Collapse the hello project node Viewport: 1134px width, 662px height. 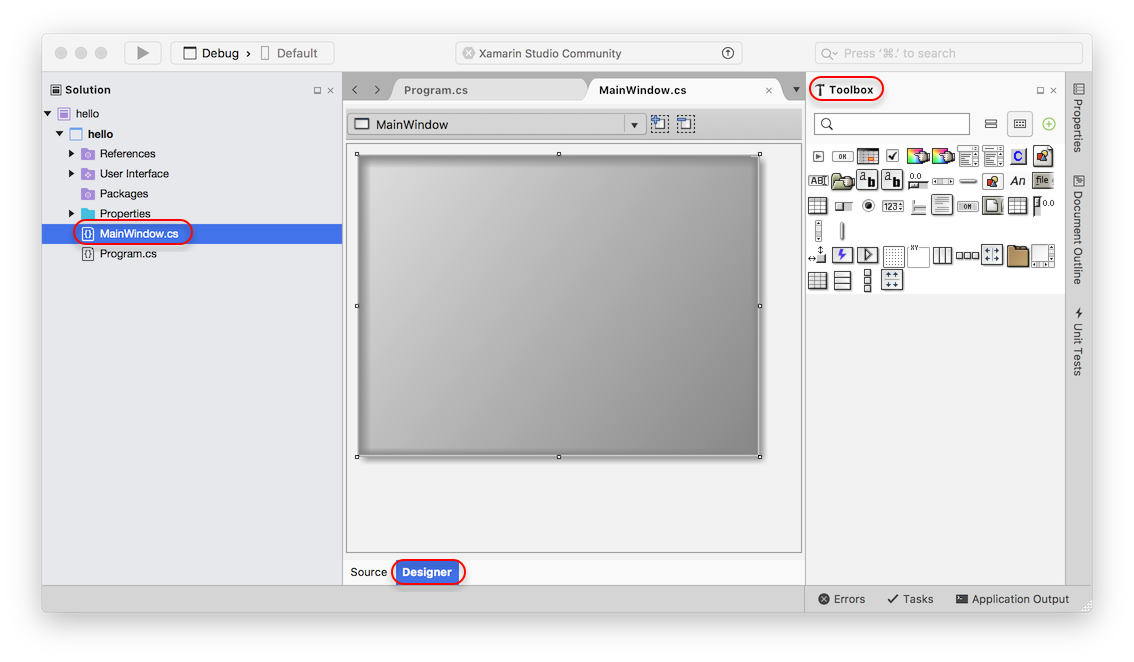coord(60,134)
